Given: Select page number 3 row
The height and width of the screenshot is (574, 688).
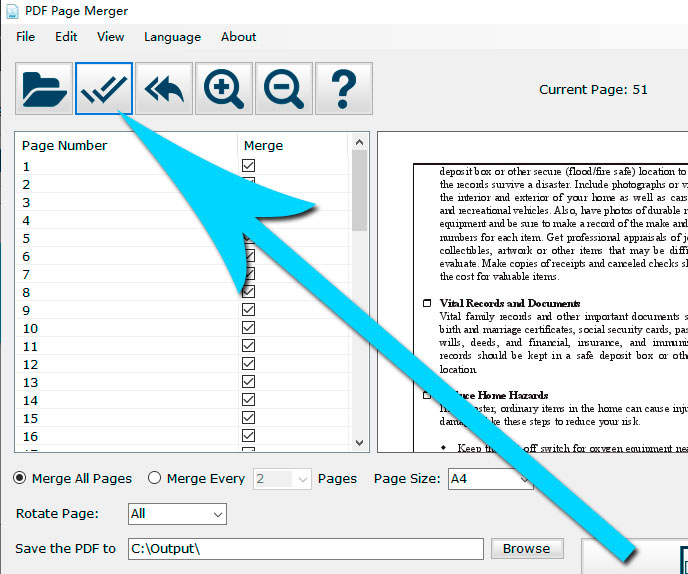Looking at the screenshot, I should pos(183,202).
